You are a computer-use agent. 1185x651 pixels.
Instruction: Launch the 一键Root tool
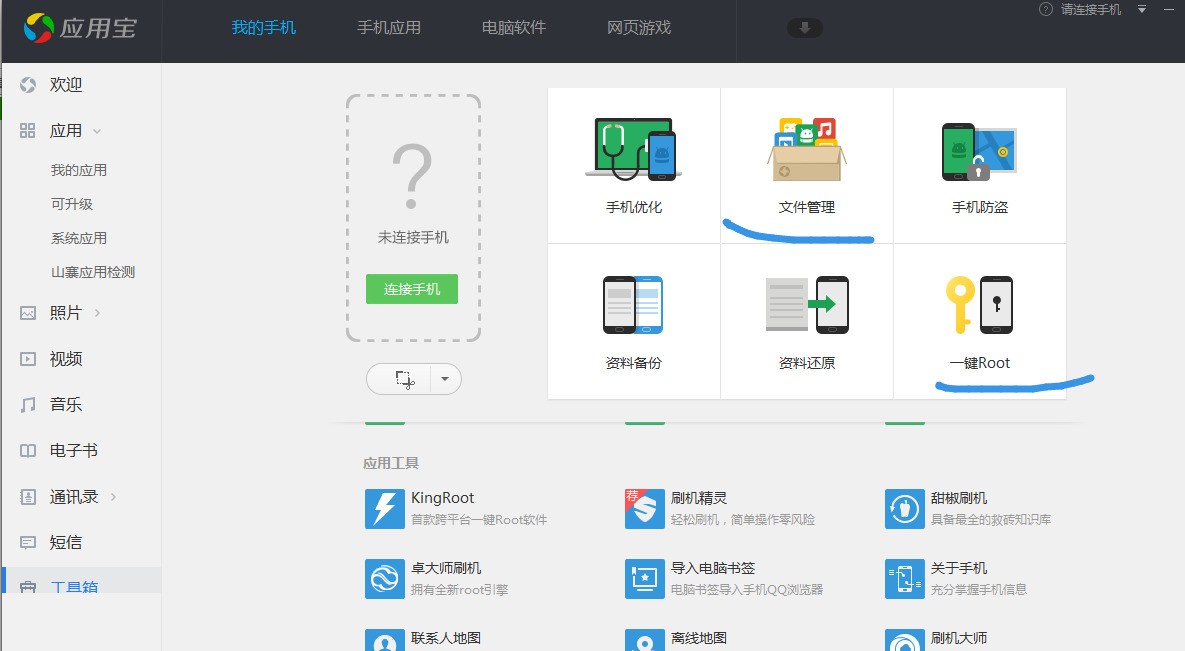click(x=979, y=321)
